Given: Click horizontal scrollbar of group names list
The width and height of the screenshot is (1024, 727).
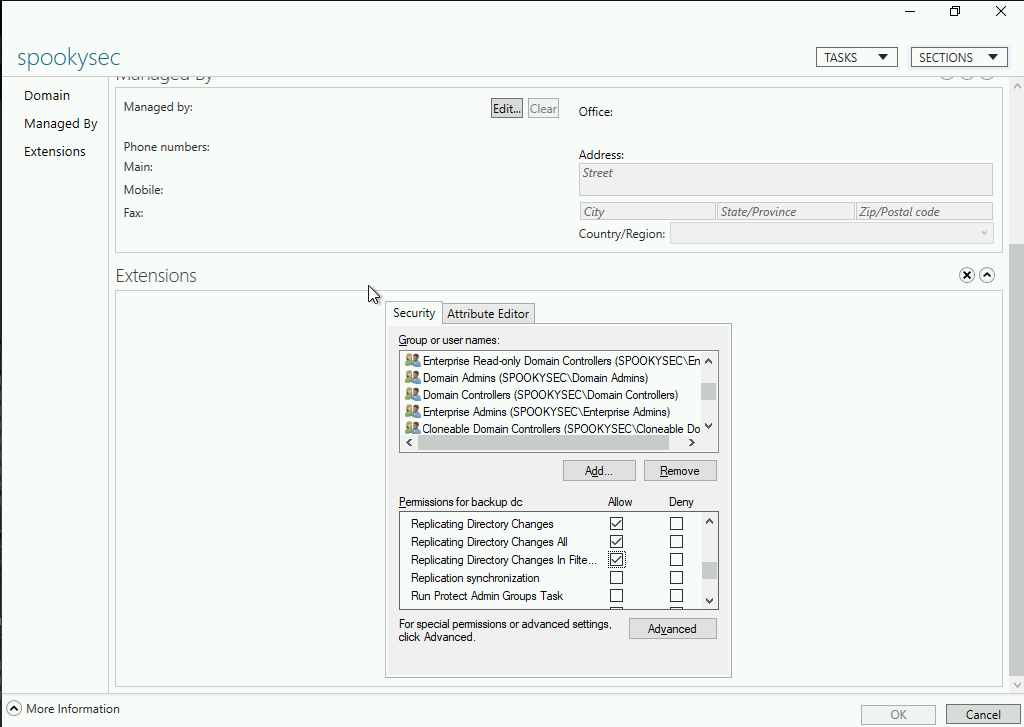Looking at the screenshot, I should [550, 443].
